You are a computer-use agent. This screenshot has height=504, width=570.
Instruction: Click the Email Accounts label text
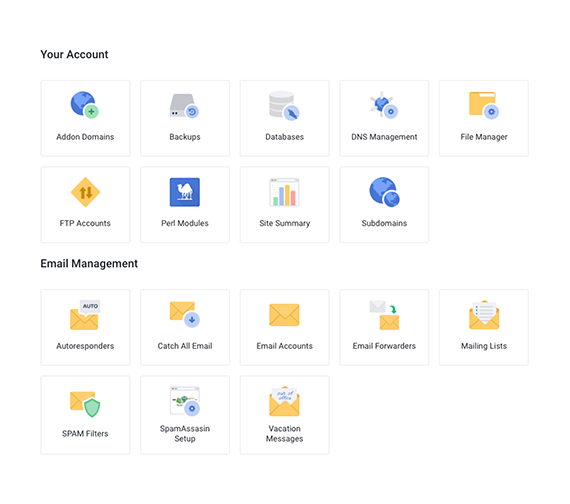click(x=284, y=346)
